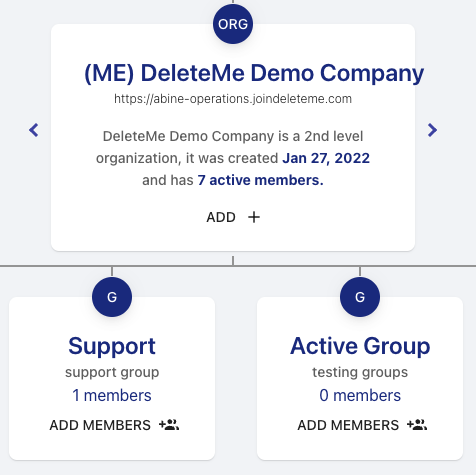Click add-people icon in Active Group card
476x475 pixels.
pyautogui.click(x=417, y=425)
